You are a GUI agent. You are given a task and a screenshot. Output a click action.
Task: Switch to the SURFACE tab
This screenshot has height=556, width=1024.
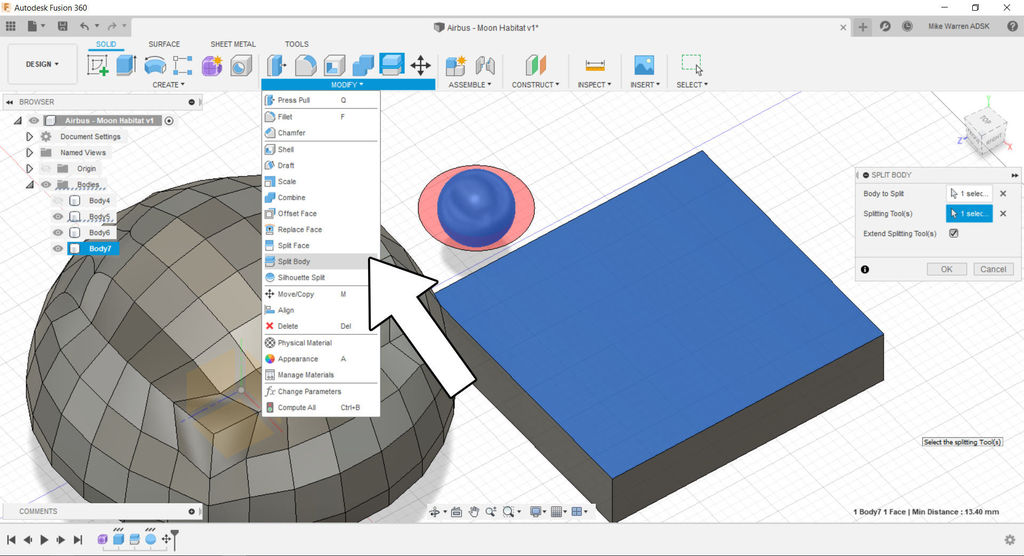pyautogui.click(x=164, y=44)
